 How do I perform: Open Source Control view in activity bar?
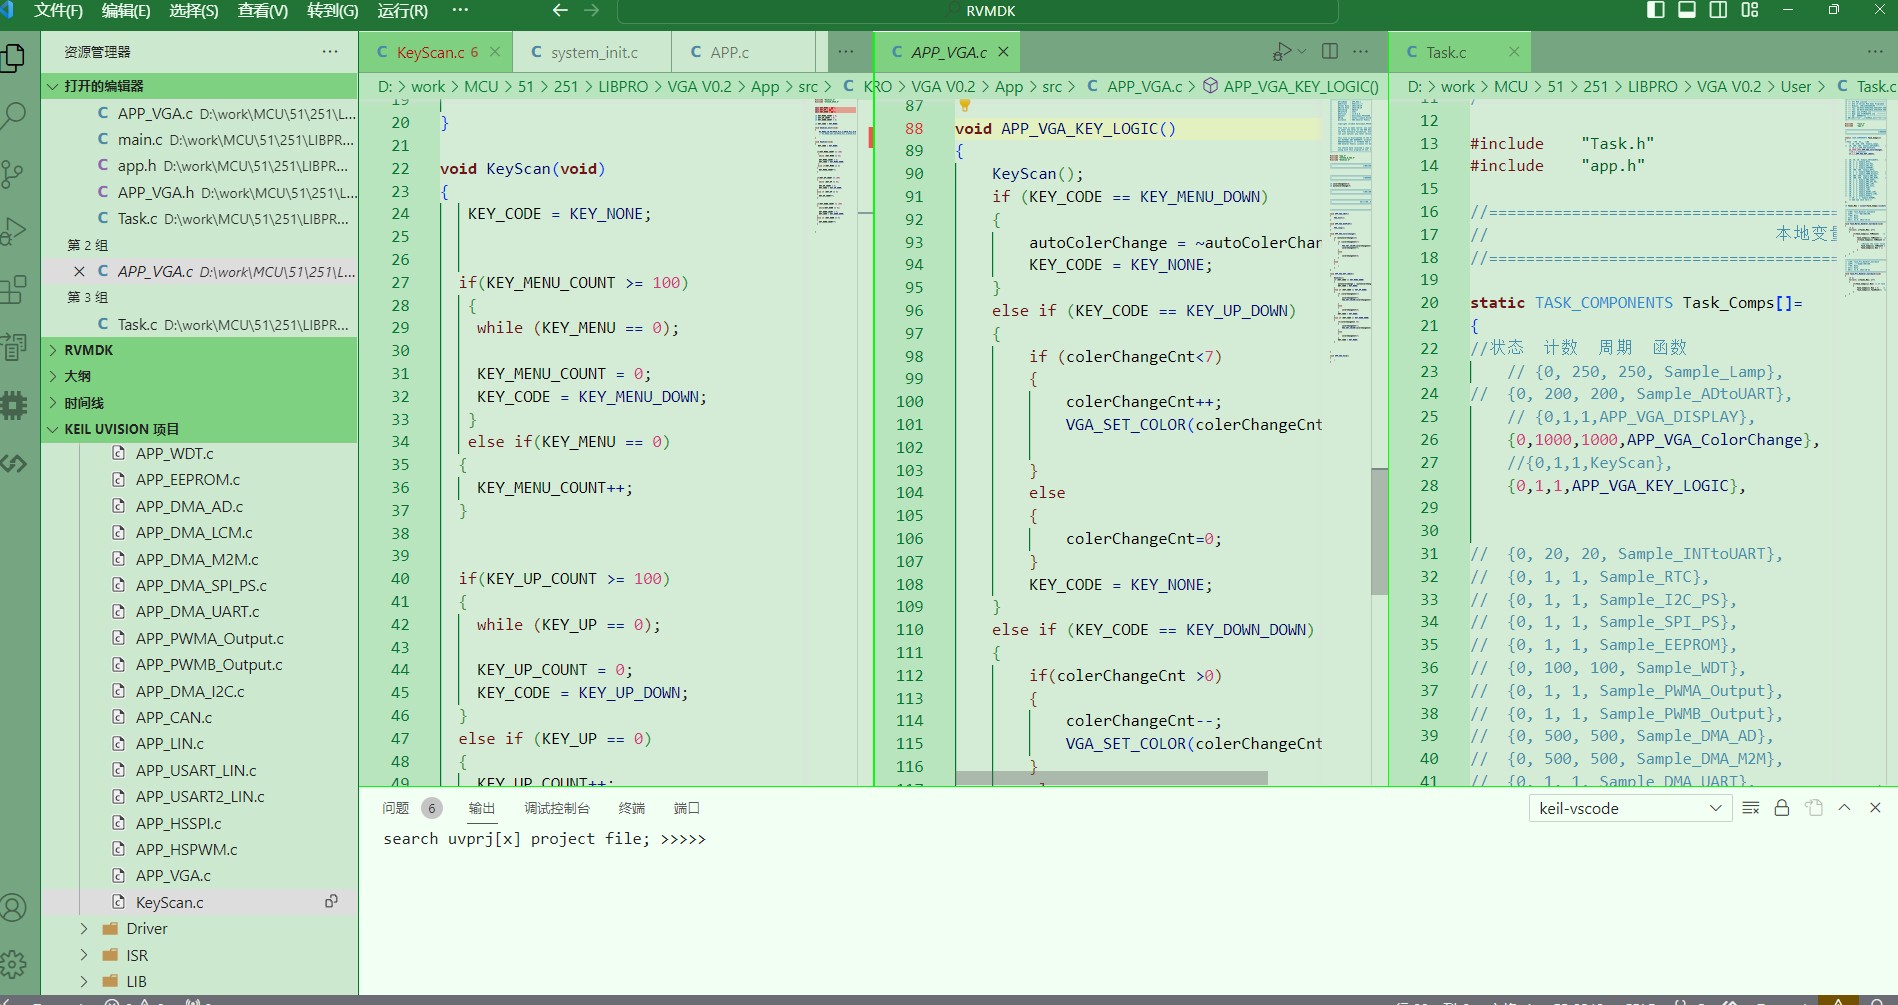pos(14,174)
